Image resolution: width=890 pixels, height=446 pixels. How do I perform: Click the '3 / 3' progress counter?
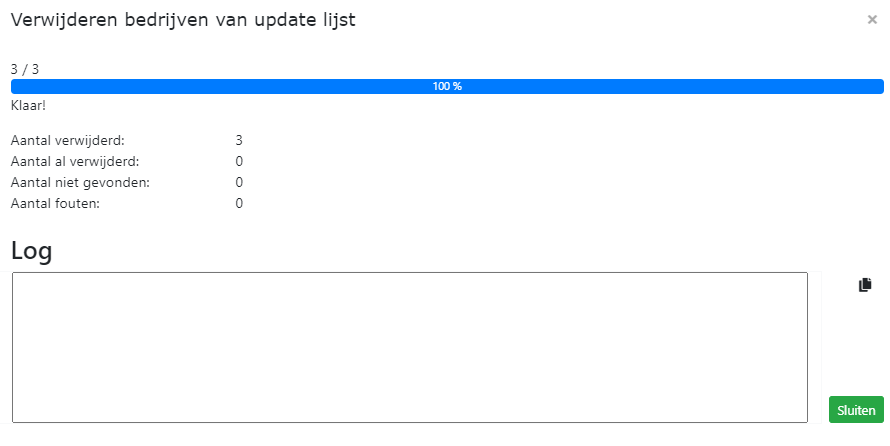coord(25,69)
